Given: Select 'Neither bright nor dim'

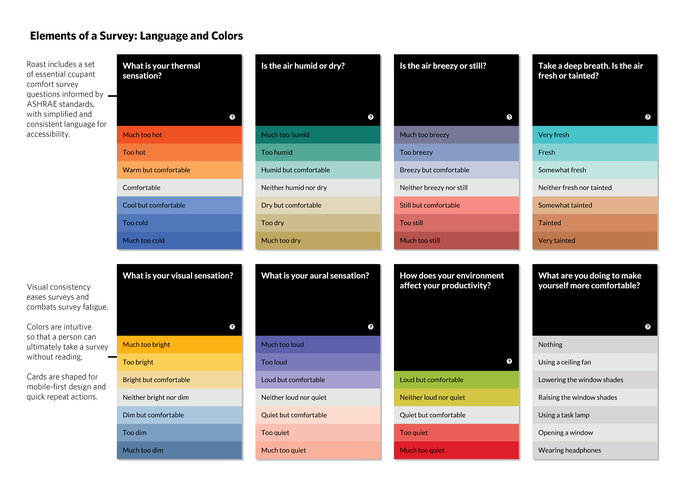Looking at the screenshot, I should click(x=180, y=397).
